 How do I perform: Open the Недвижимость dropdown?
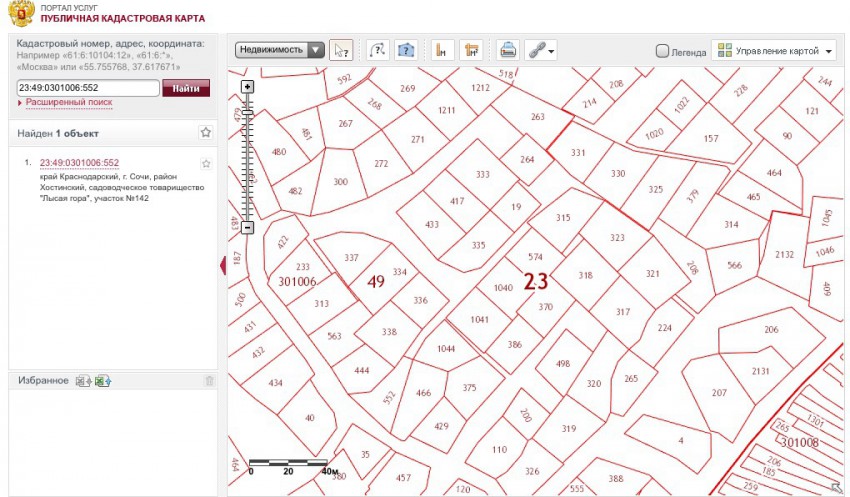click(x=280, y=49)
